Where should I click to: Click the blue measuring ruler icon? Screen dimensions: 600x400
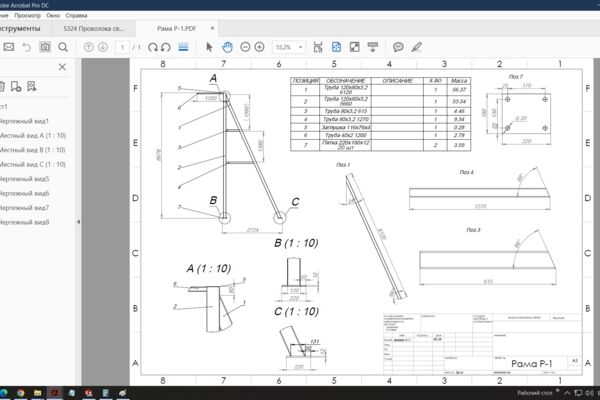click(x=183, y=47)
